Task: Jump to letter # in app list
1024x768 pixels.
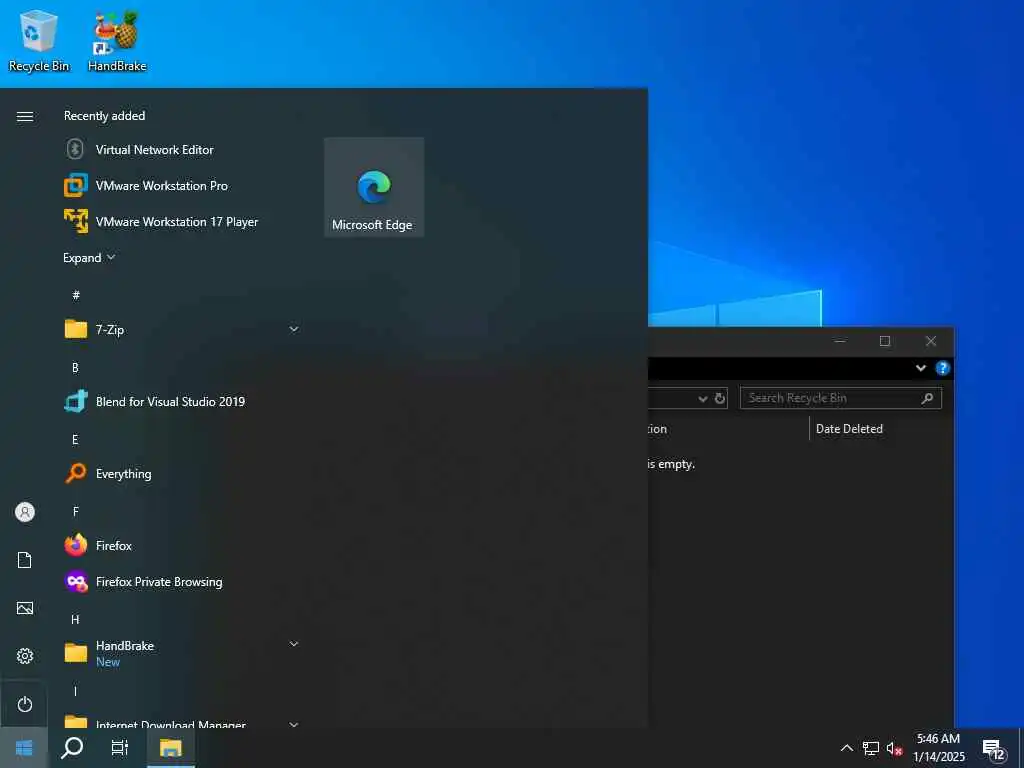Action: (76, 295)
